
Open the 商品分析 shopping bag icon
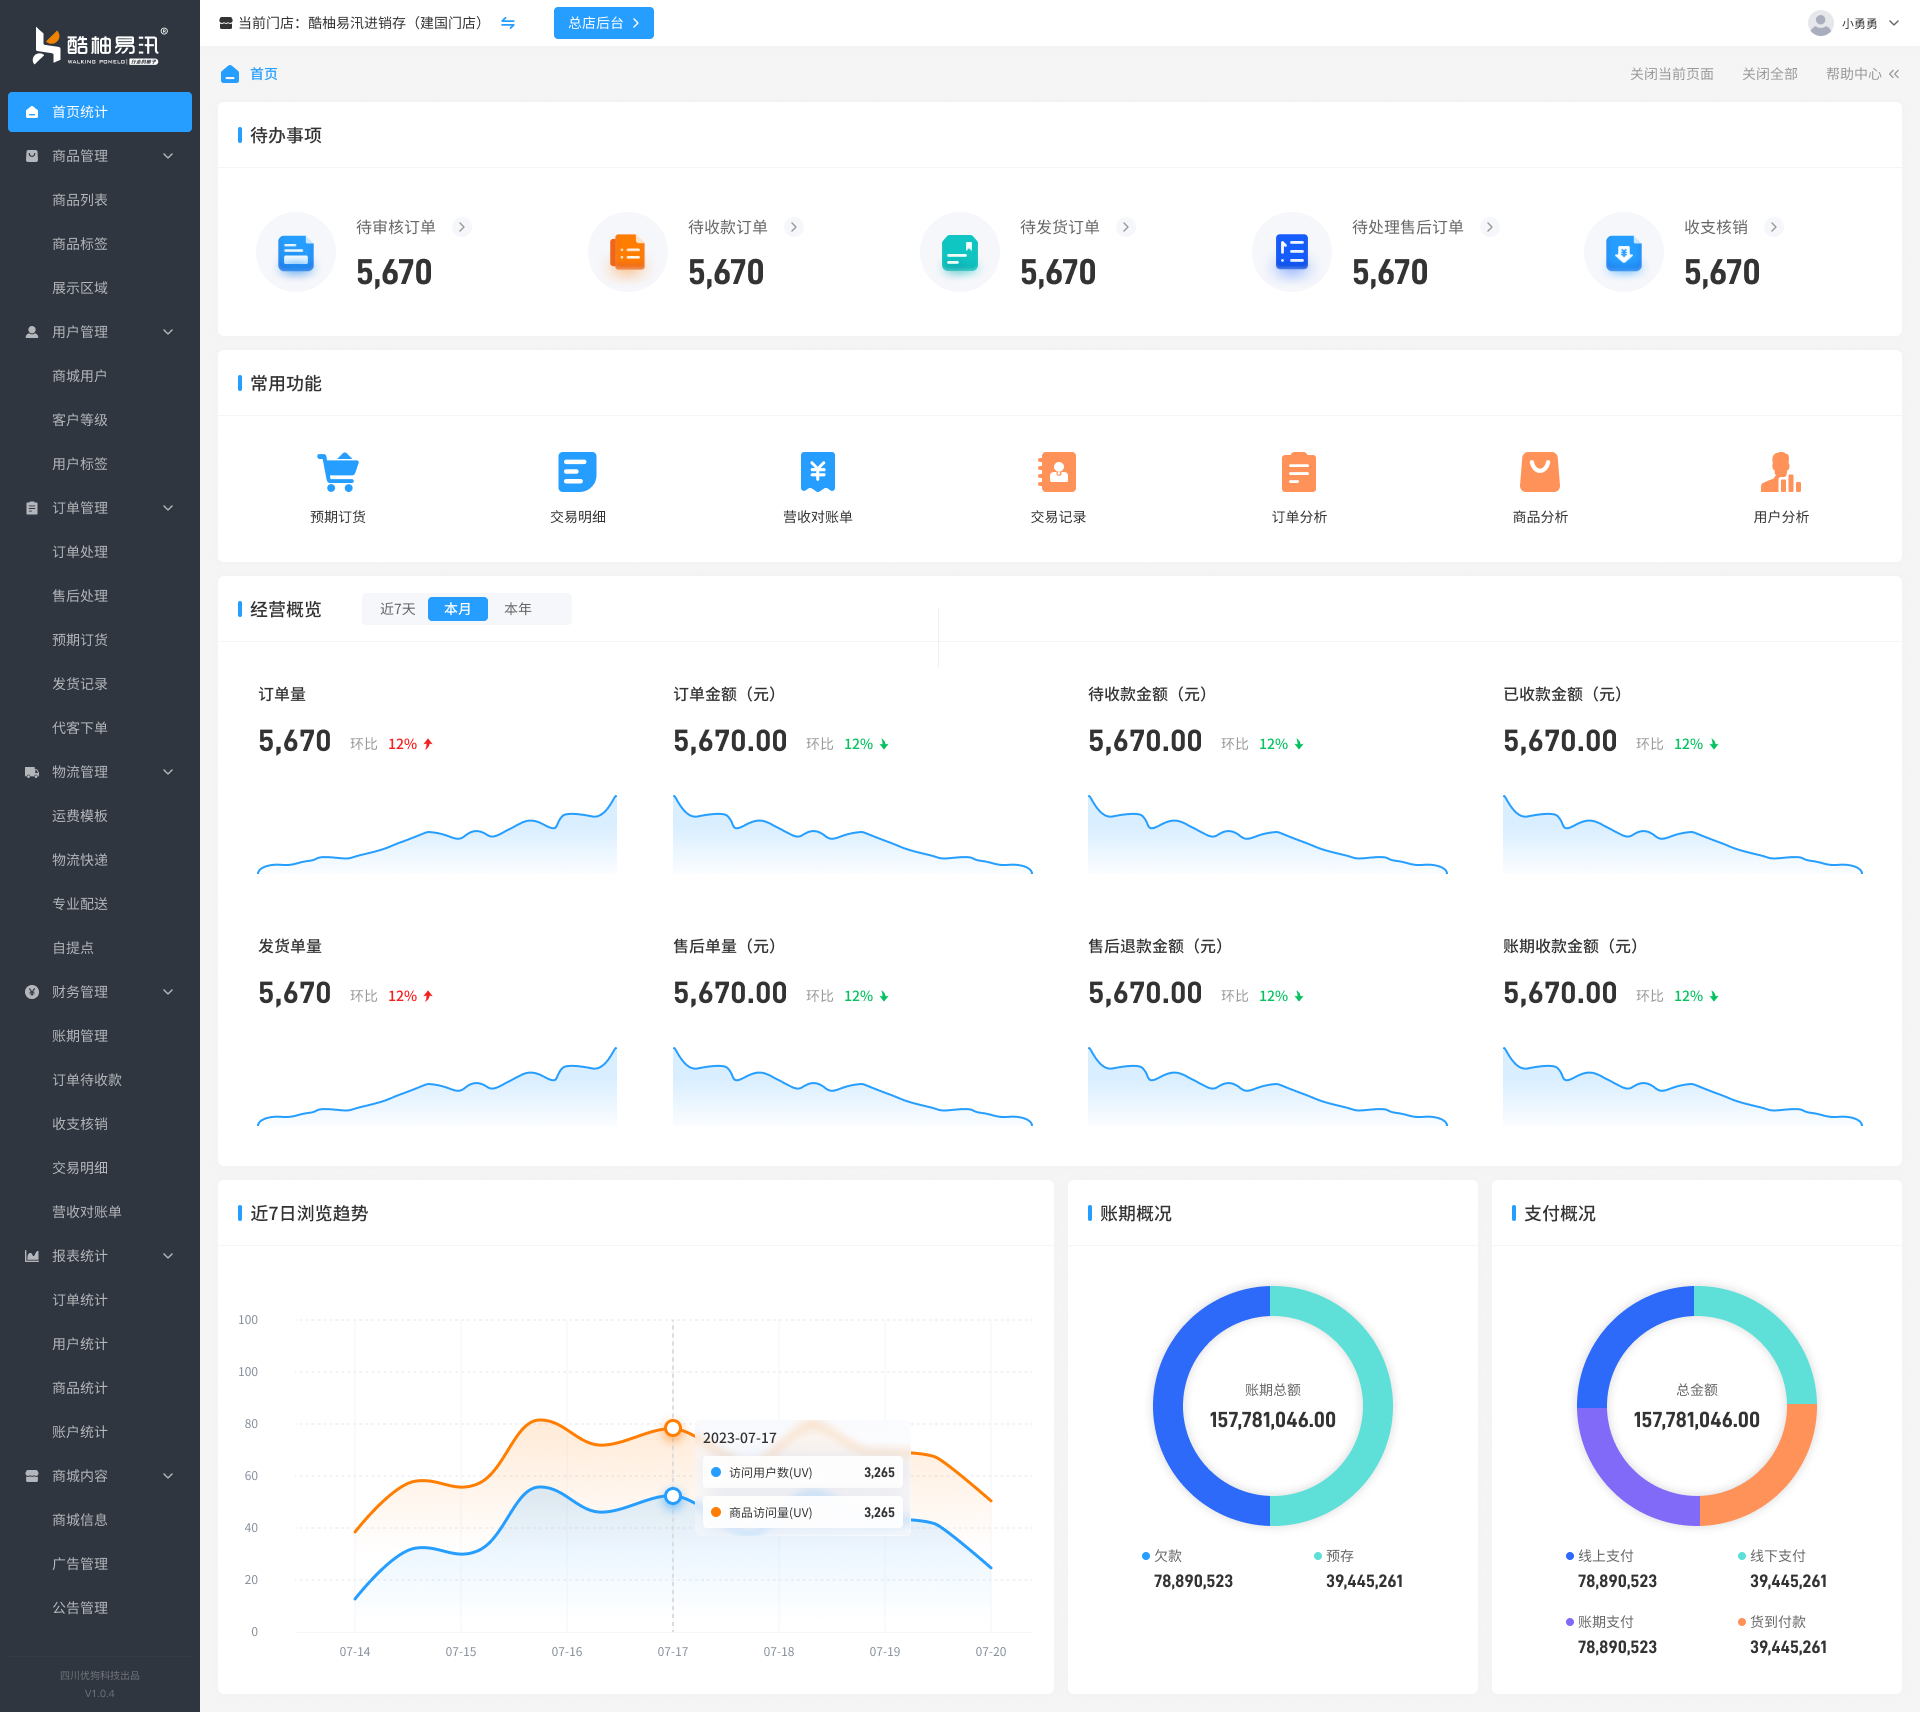pyautogui.click(x=1539, y=472)
